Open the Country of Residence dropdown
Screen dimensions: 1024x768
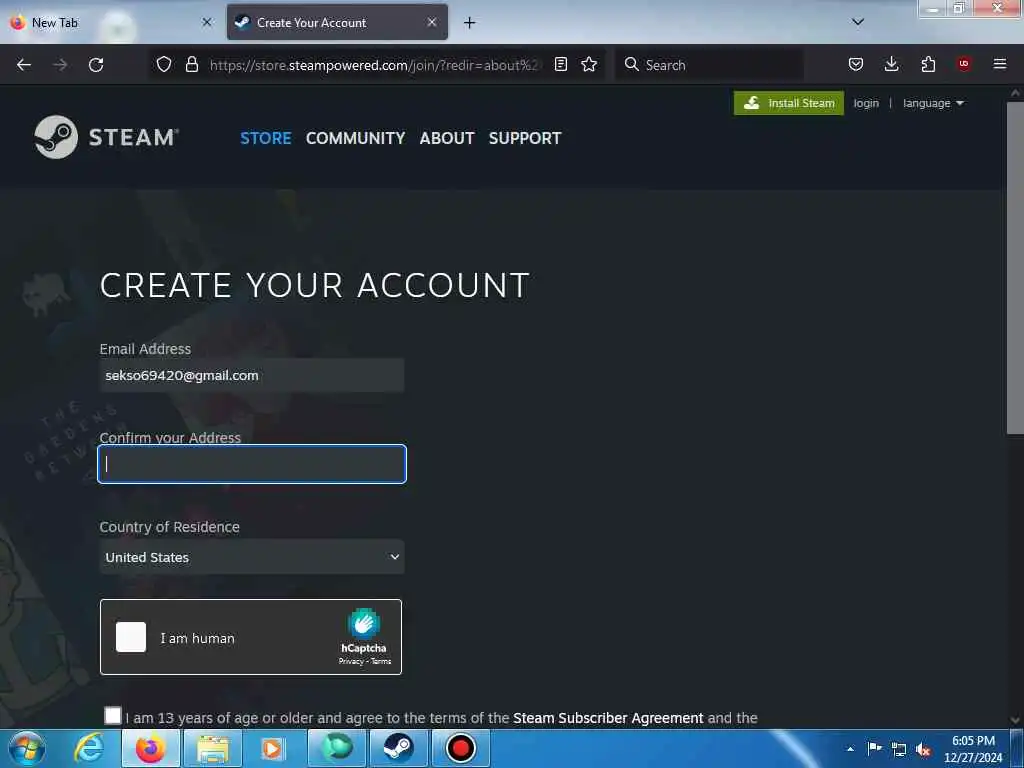(252, 557)
